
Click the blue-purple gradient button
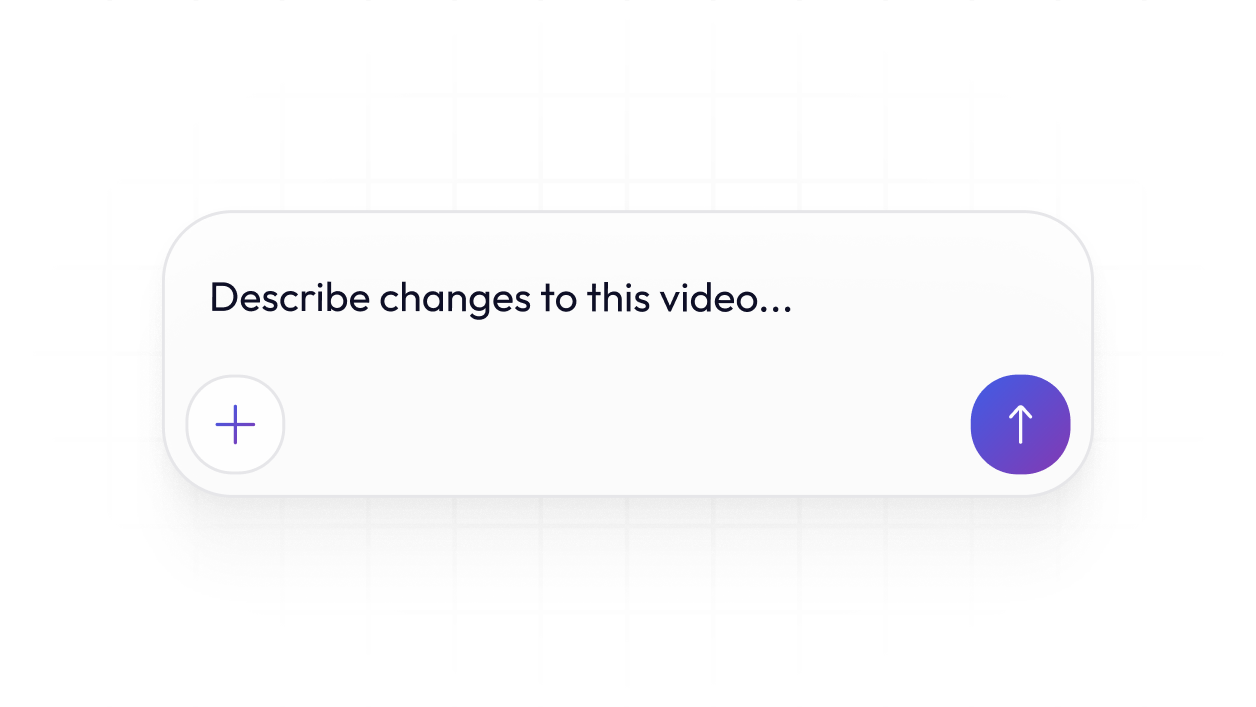pos(1020,425)
